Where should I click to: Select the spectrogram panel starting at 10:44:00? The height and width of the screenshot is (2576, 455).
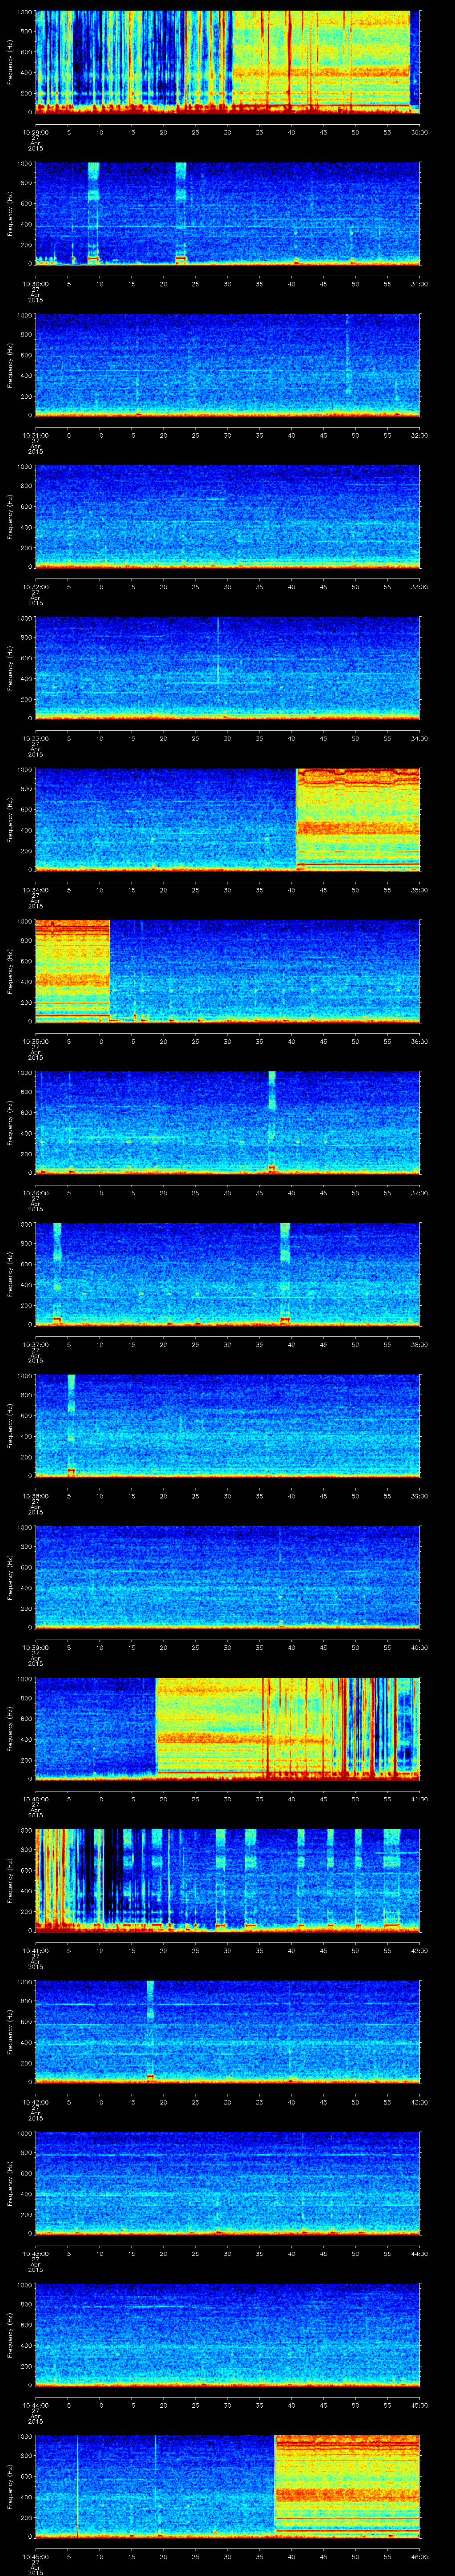point(227,2334)
